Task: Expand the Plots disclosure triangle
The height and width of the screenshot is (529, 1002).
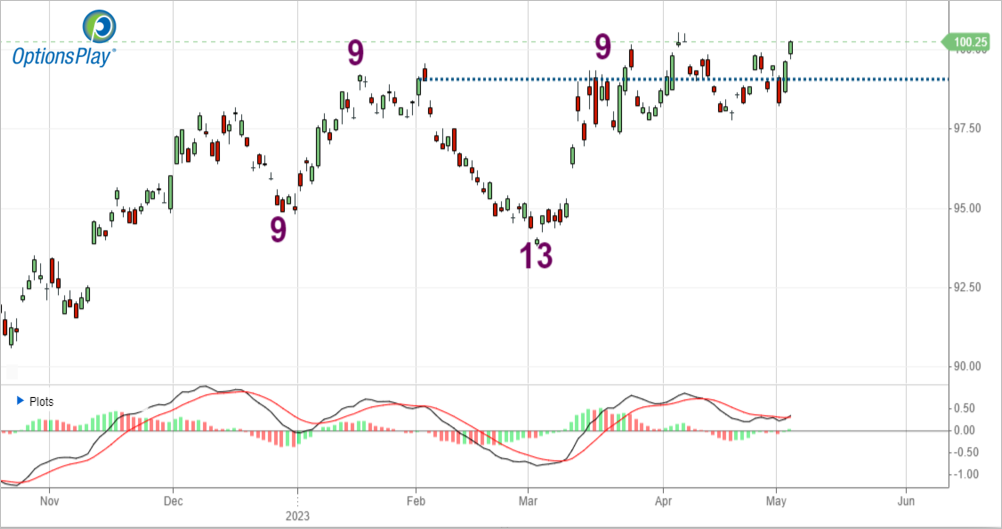Action: (x=19, y=401)
